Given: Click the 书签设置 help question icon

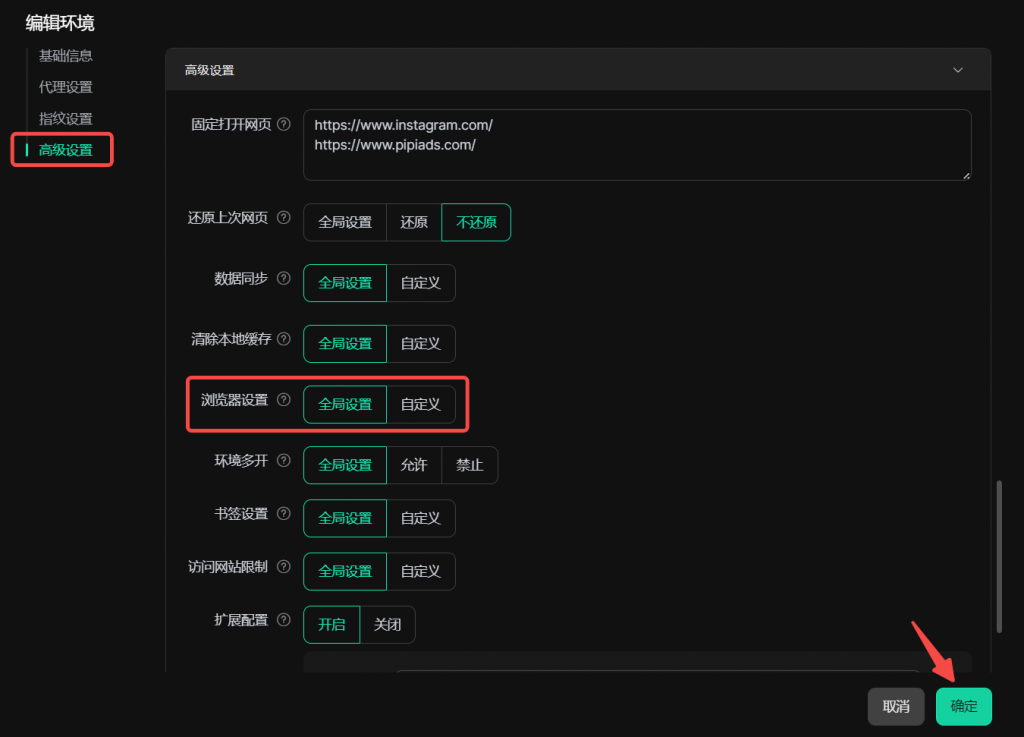Looking at the screenshot, I should point(284,514).
